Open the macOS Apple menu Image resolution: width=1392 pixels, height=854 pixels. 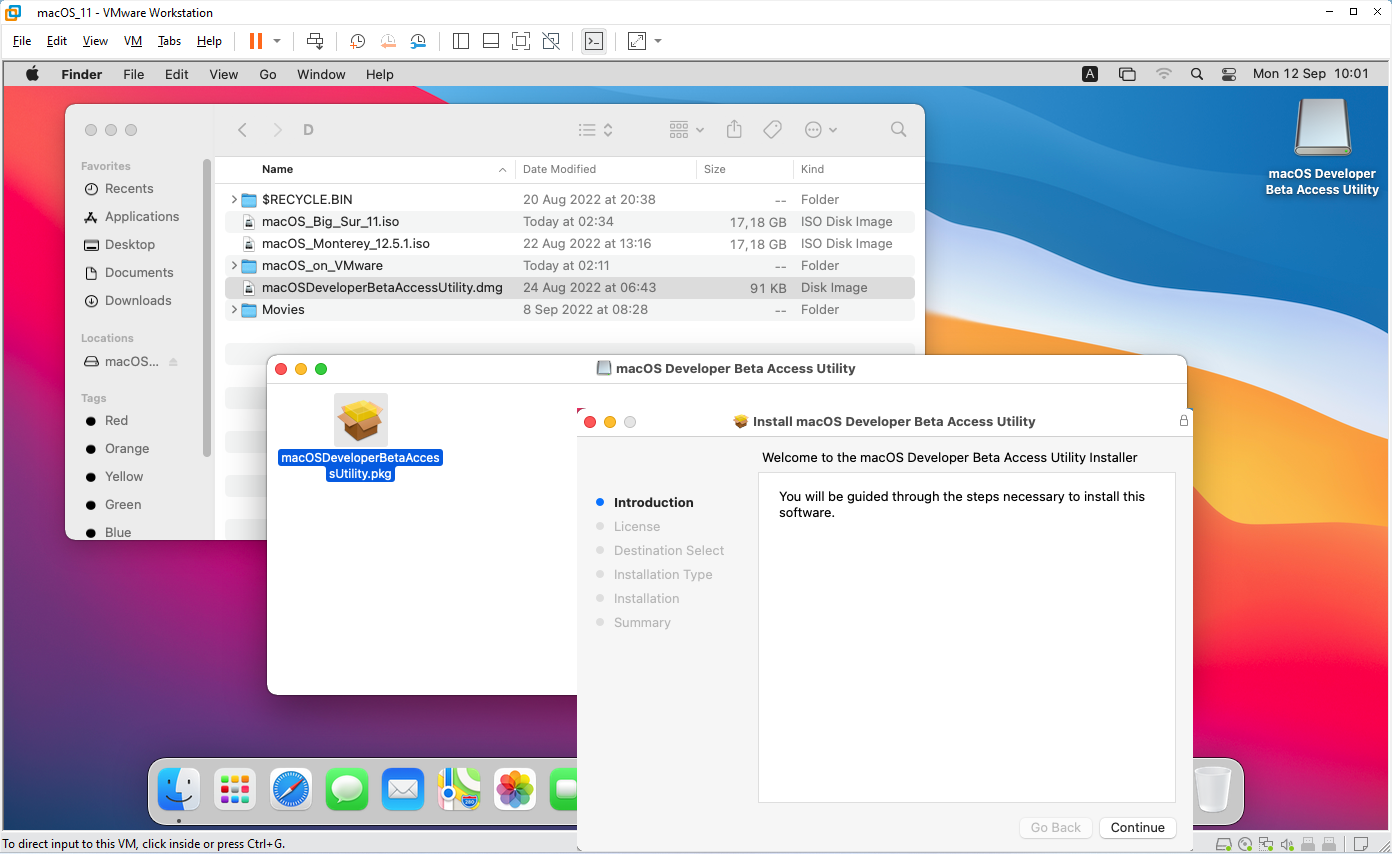click(x=32, y=74)
